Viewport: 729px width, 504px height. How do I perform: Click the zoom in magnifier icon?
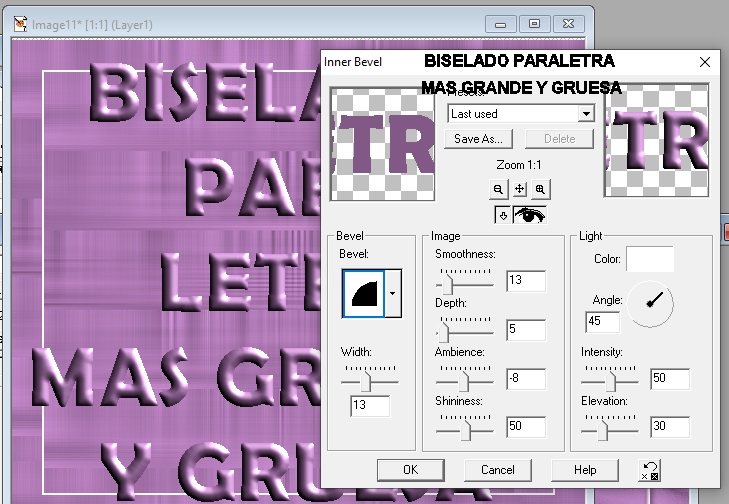coord(540,189)
